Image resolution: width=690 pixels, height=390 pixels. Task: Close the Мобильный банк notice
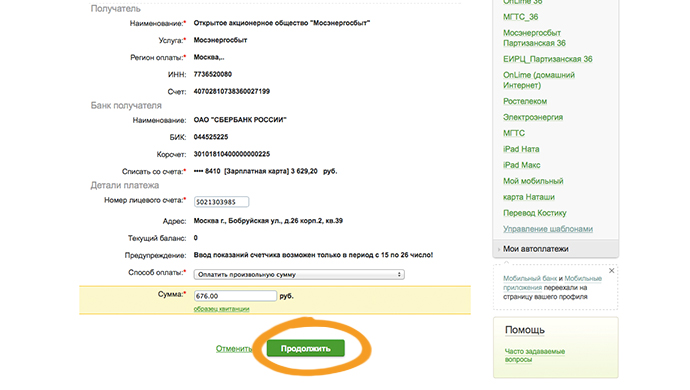[611, 271]
